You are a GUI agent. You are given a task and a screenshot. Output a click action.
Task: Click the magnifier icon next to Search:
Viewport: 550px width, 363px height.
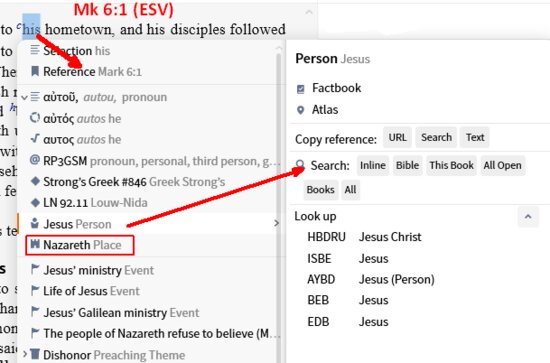point(300,164)
